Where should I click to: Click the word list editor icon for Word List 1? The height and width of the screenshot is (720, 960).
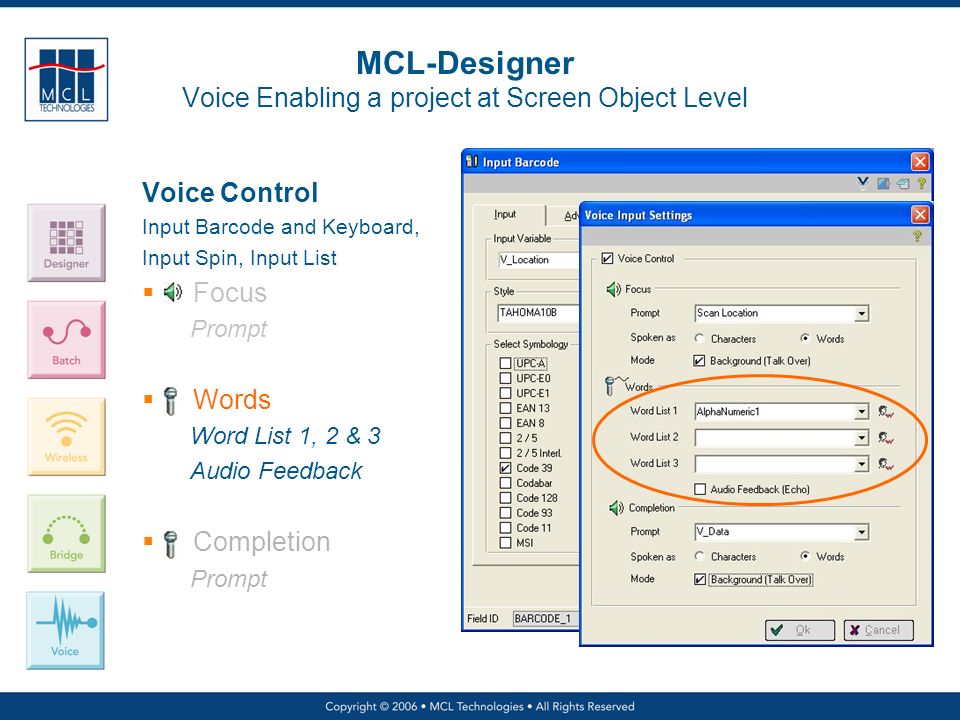tap(885, 411)
